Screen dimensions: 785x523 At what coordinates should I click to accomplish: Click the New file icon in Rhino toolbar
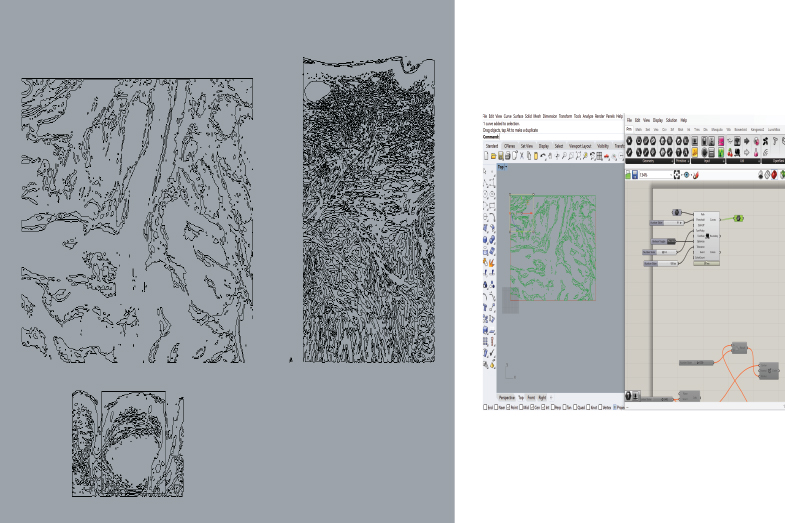[486, 156]
